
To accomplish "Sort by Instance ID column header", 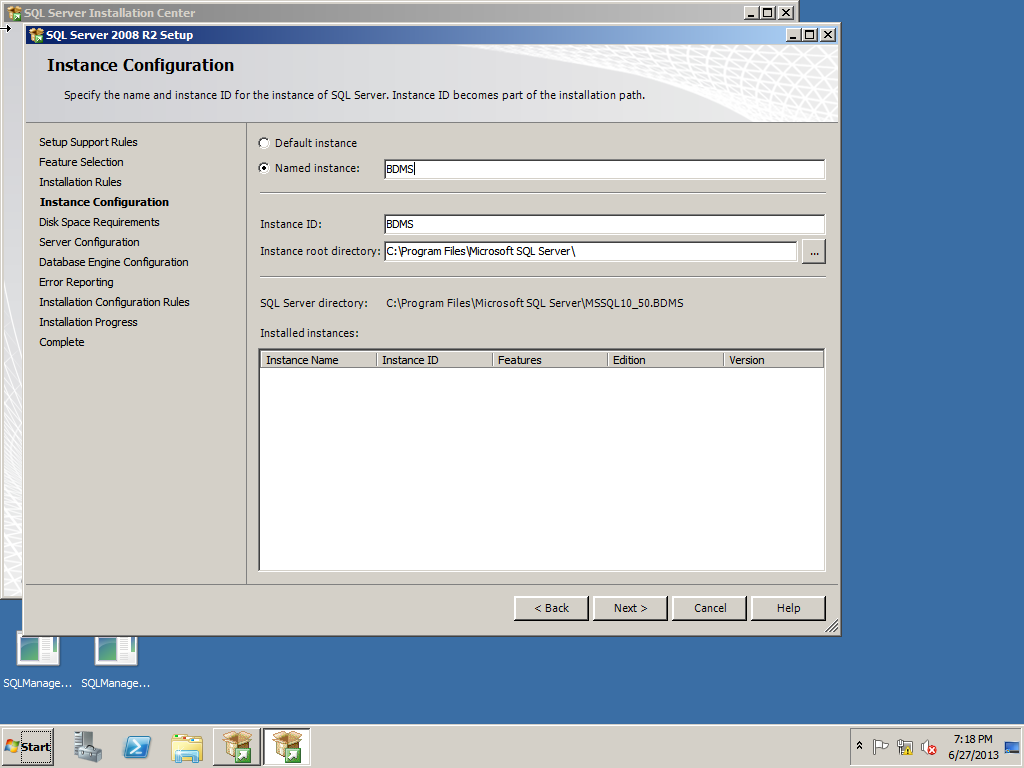I will pos(434,360).
